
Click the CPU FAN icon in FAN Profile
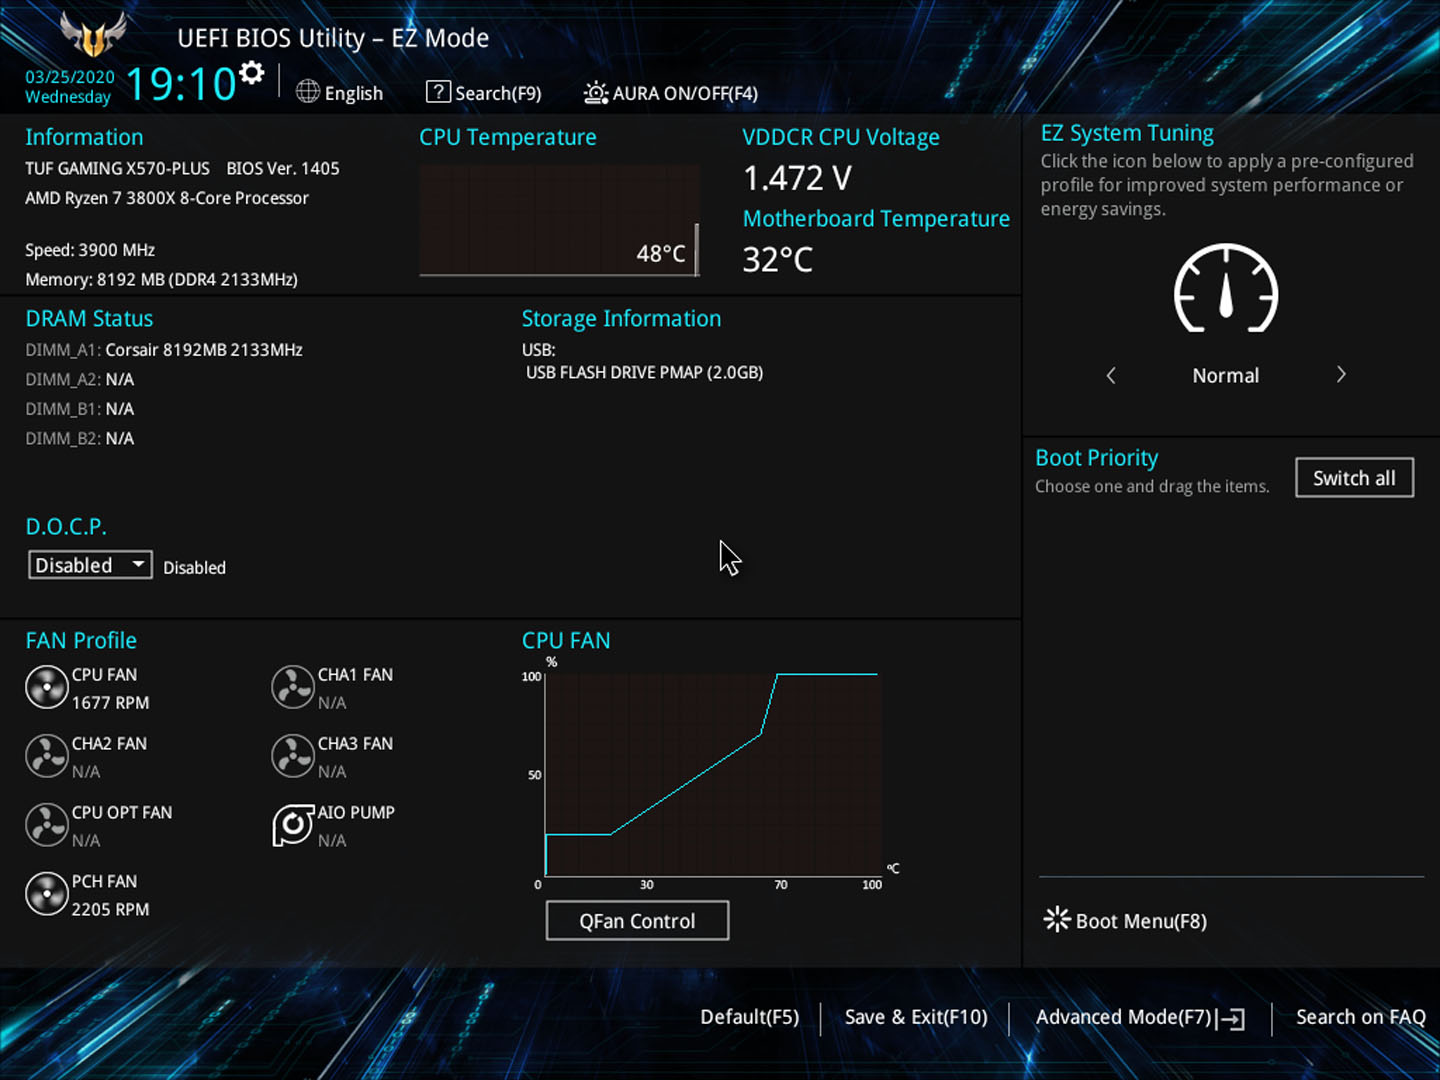click(46, 688)
